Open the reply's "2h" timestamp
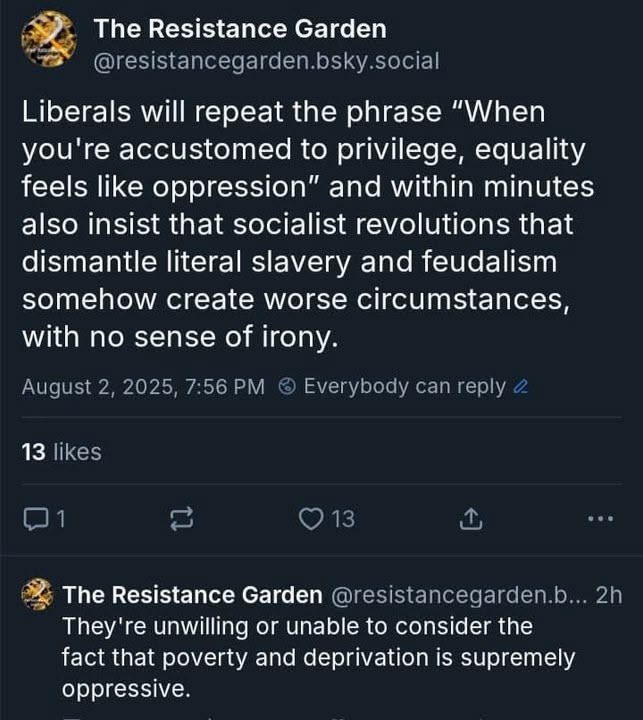The image size is (643, 720). [x=608, y=595]
